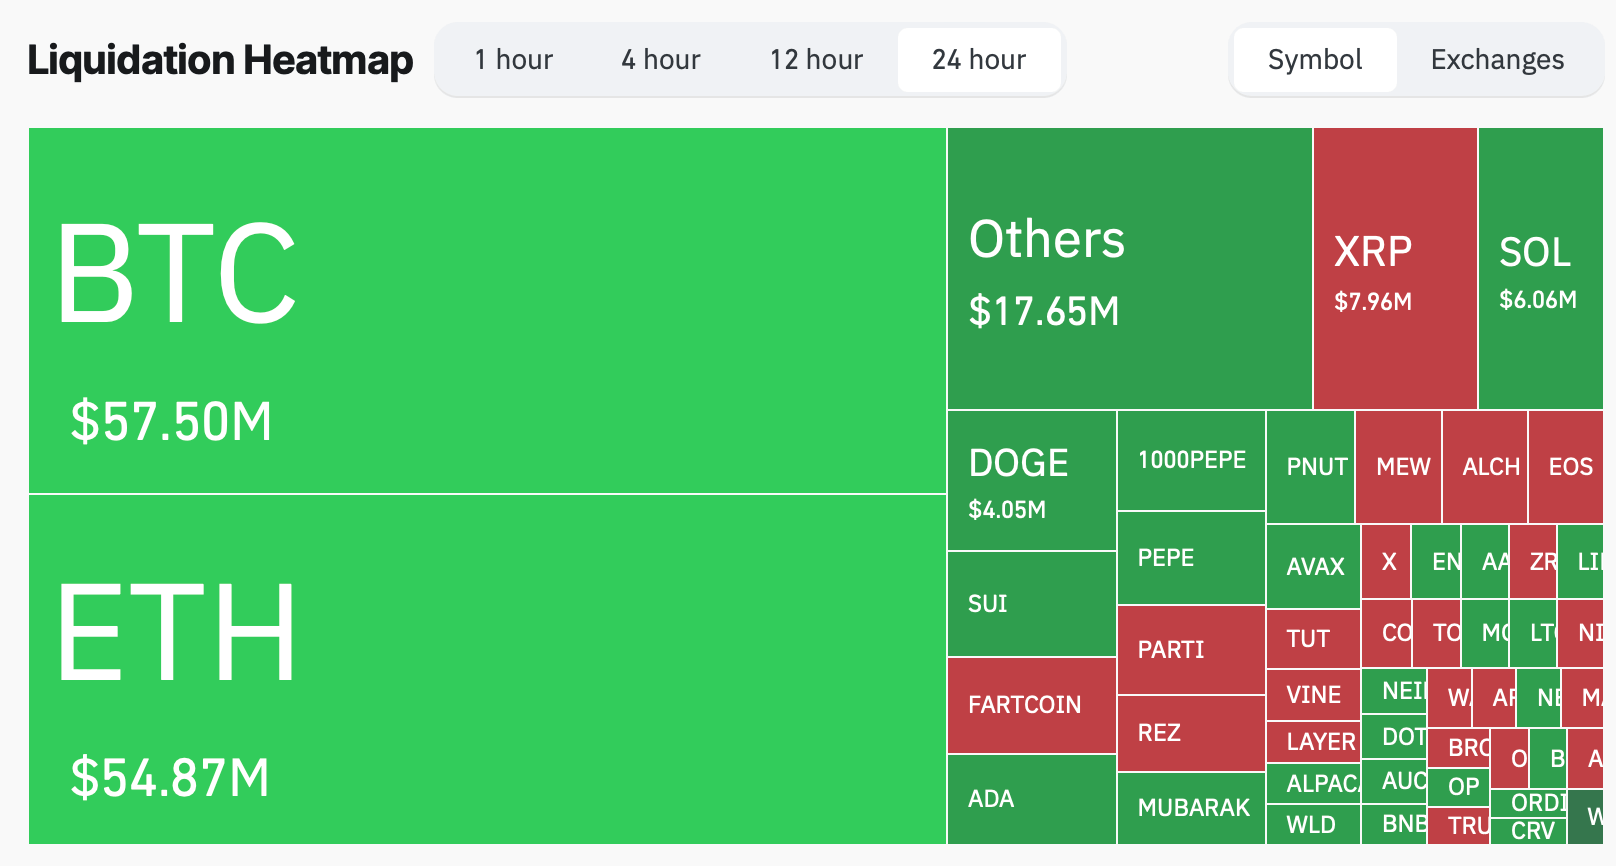This screenshot has height=866, width=1616.
Task: Toggle heatmap view to Exchanges
Action: click(x=1497, y=60)
